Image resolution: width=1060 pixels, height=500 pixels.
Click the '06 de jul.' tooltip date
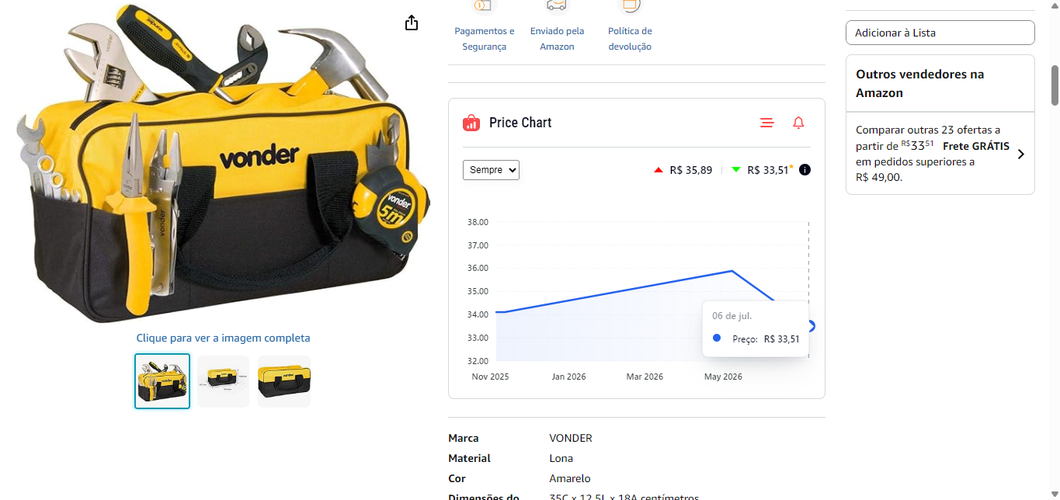pos(731,316)
